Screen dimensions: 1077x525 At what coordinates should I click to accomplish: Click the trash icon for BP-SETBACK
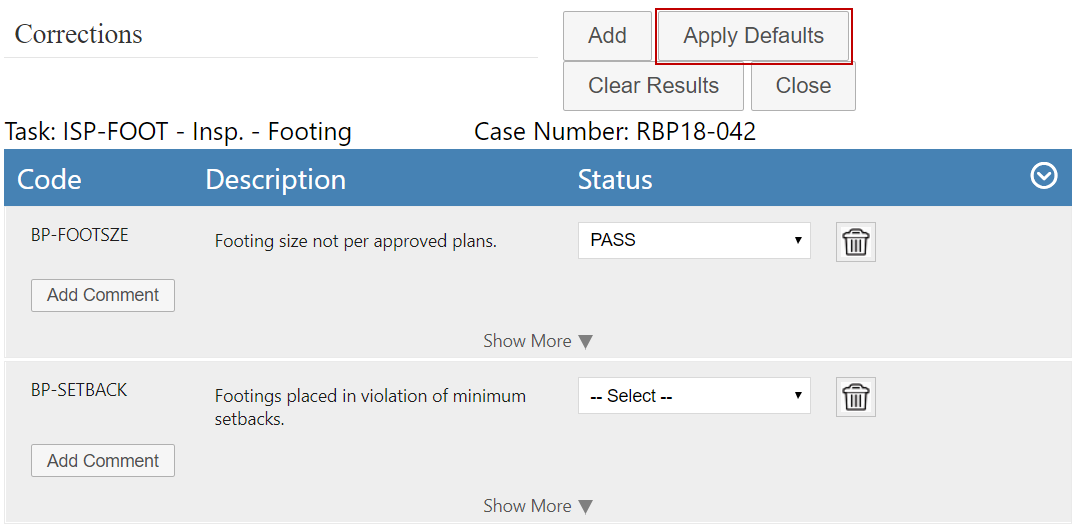pyautogui.click(x=855, y=397)
